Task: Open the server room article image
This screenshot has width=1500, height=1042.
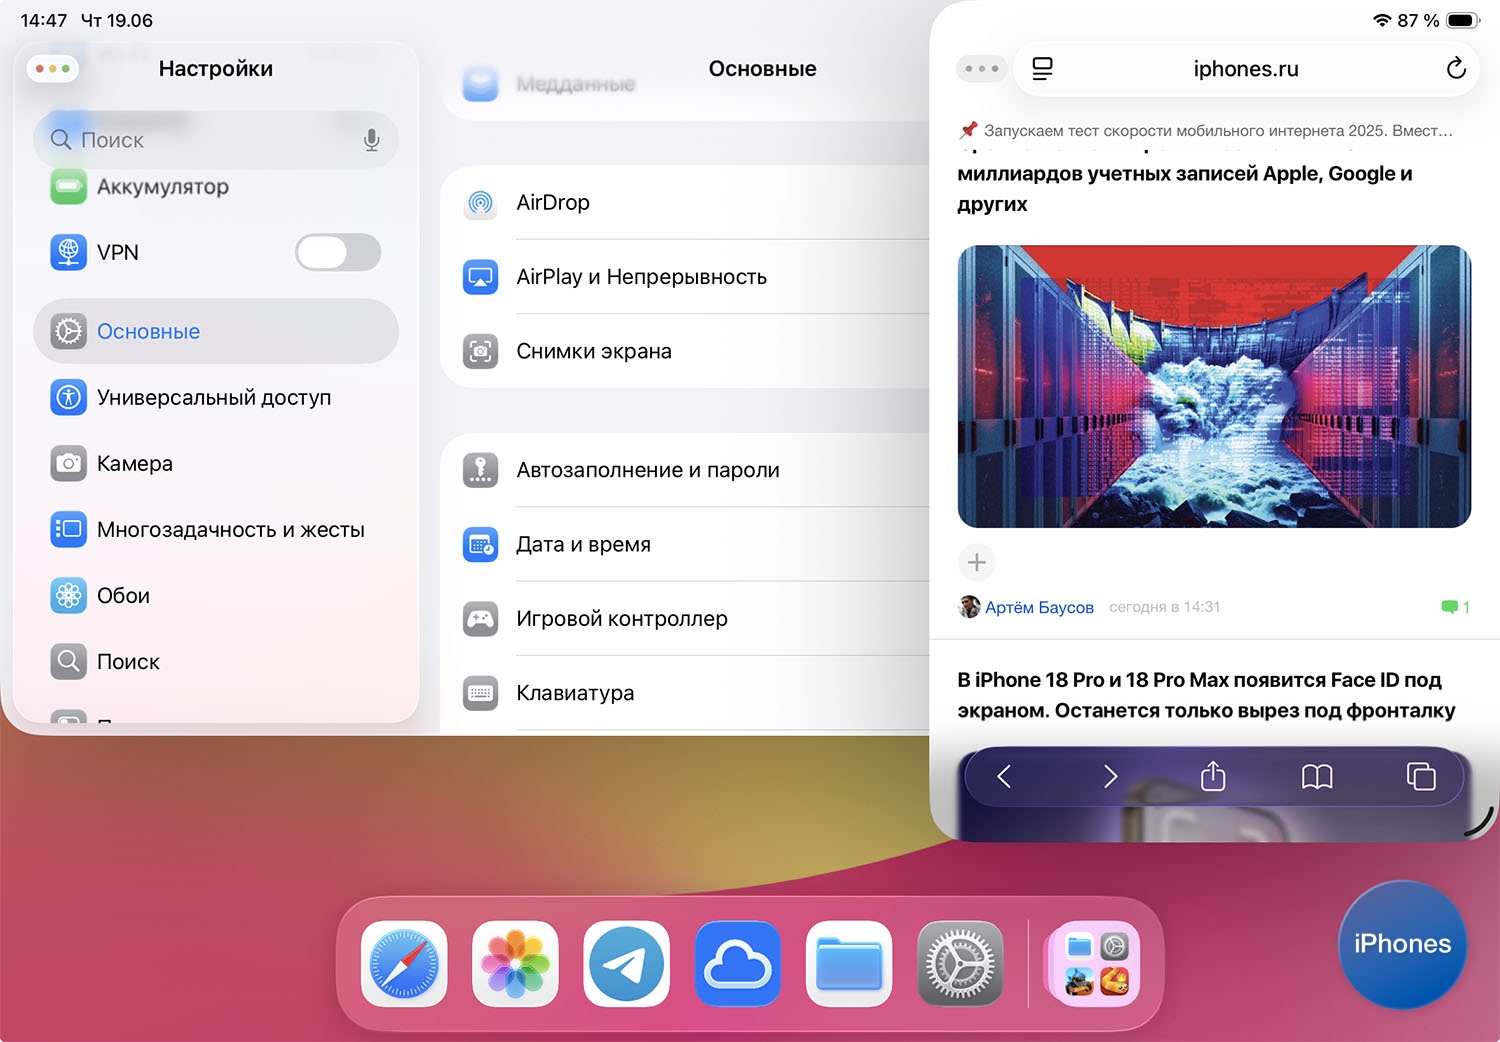Action: (1214, 386)
